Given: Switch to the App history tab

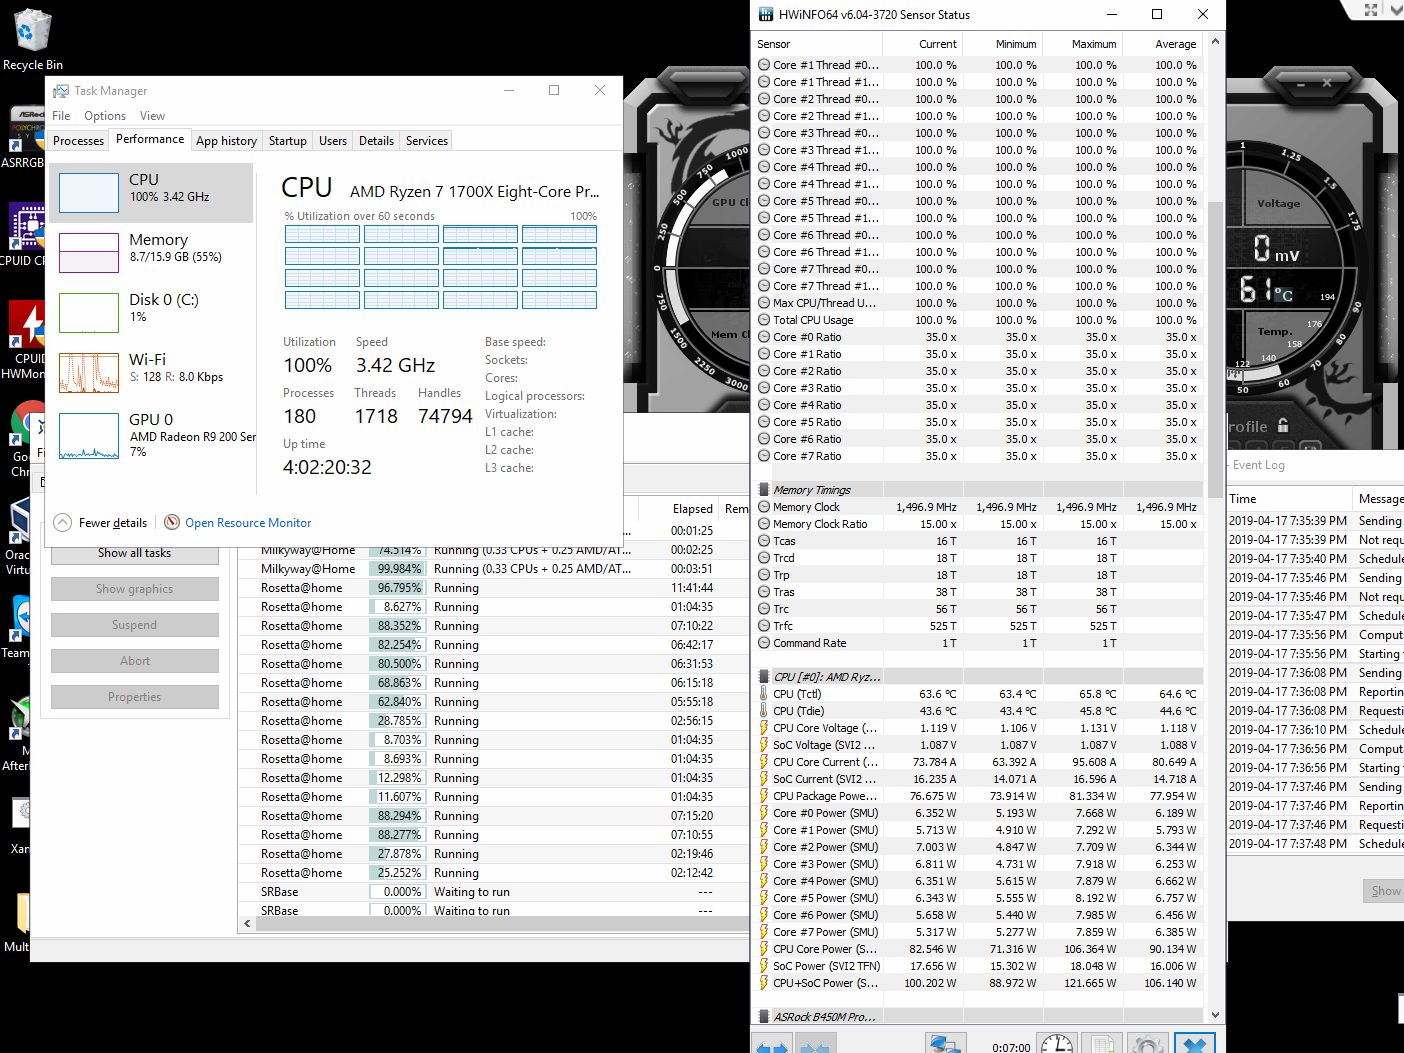Looking at the screenshot, I should pyautogui.click(x=226, y=141).
